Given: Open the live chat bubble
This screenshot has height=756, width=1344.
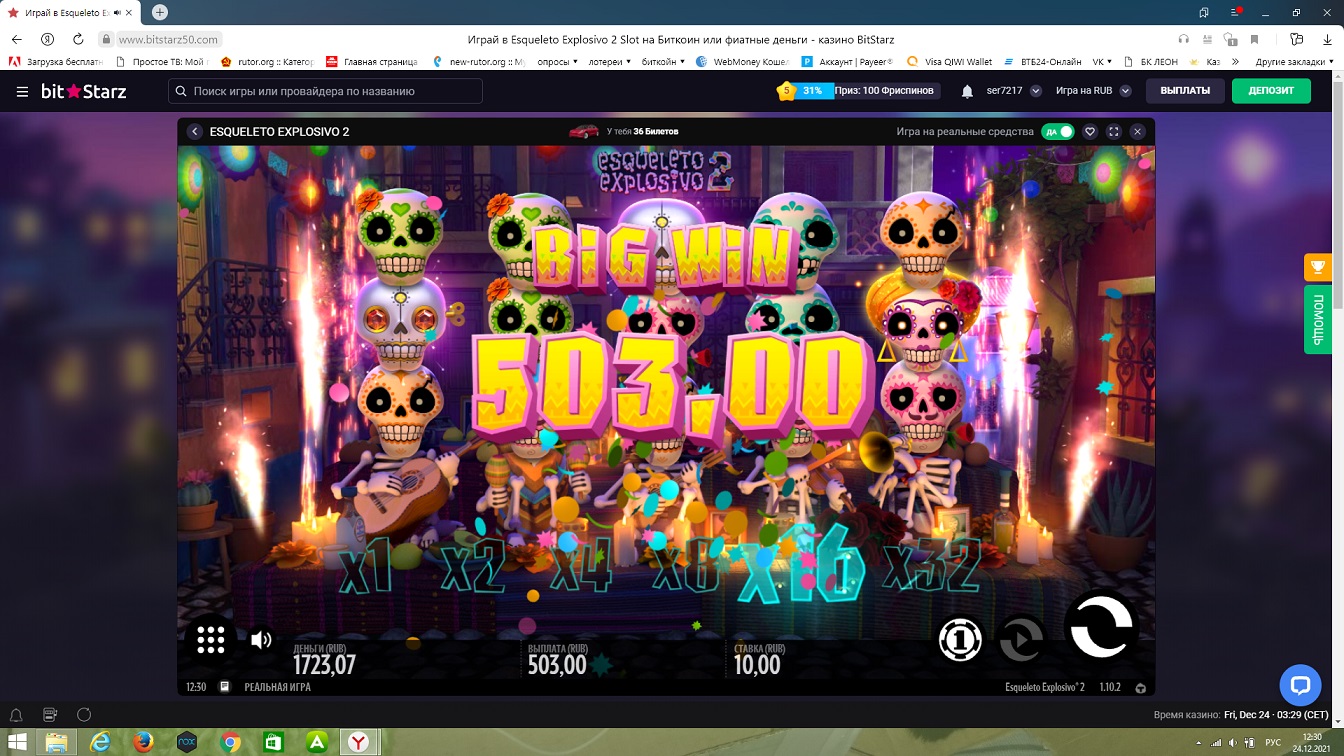Looking at the screenshot, I should coord(1300,686).
